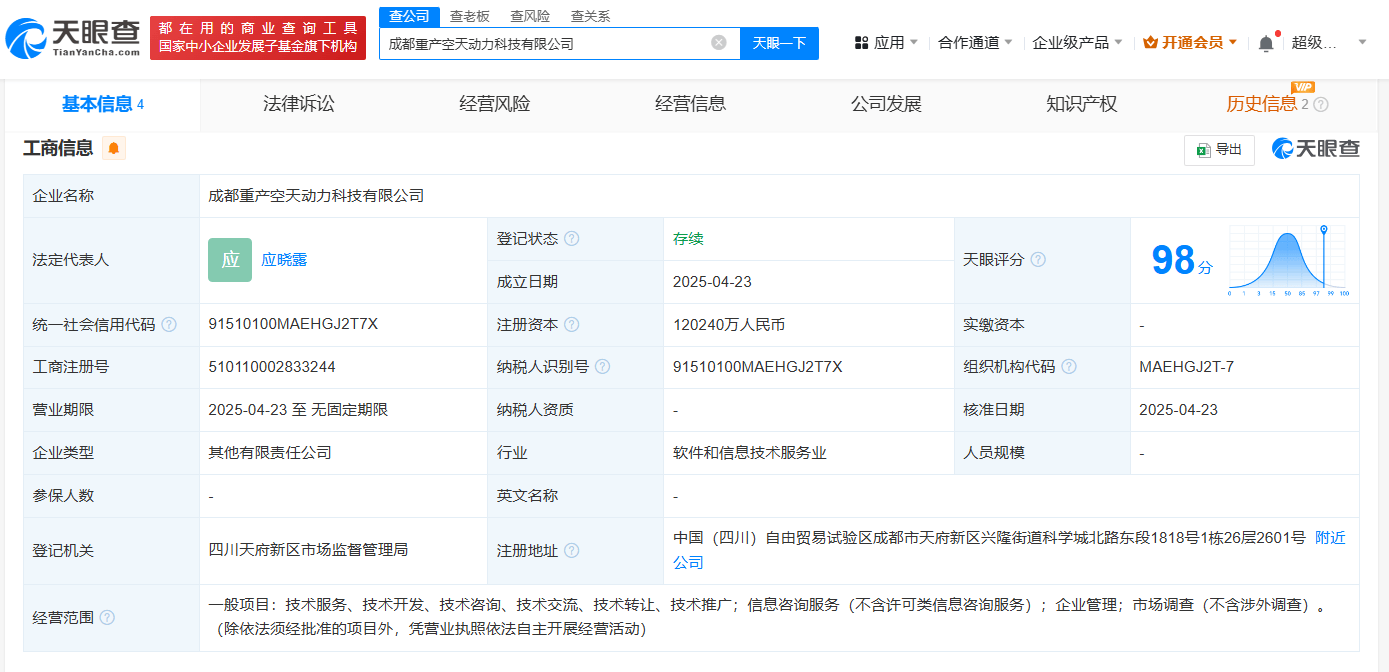Screen dimensions: 1389x672
Task: Expand the 合作通道 dropdown
Action: click(x=975, y=43)
